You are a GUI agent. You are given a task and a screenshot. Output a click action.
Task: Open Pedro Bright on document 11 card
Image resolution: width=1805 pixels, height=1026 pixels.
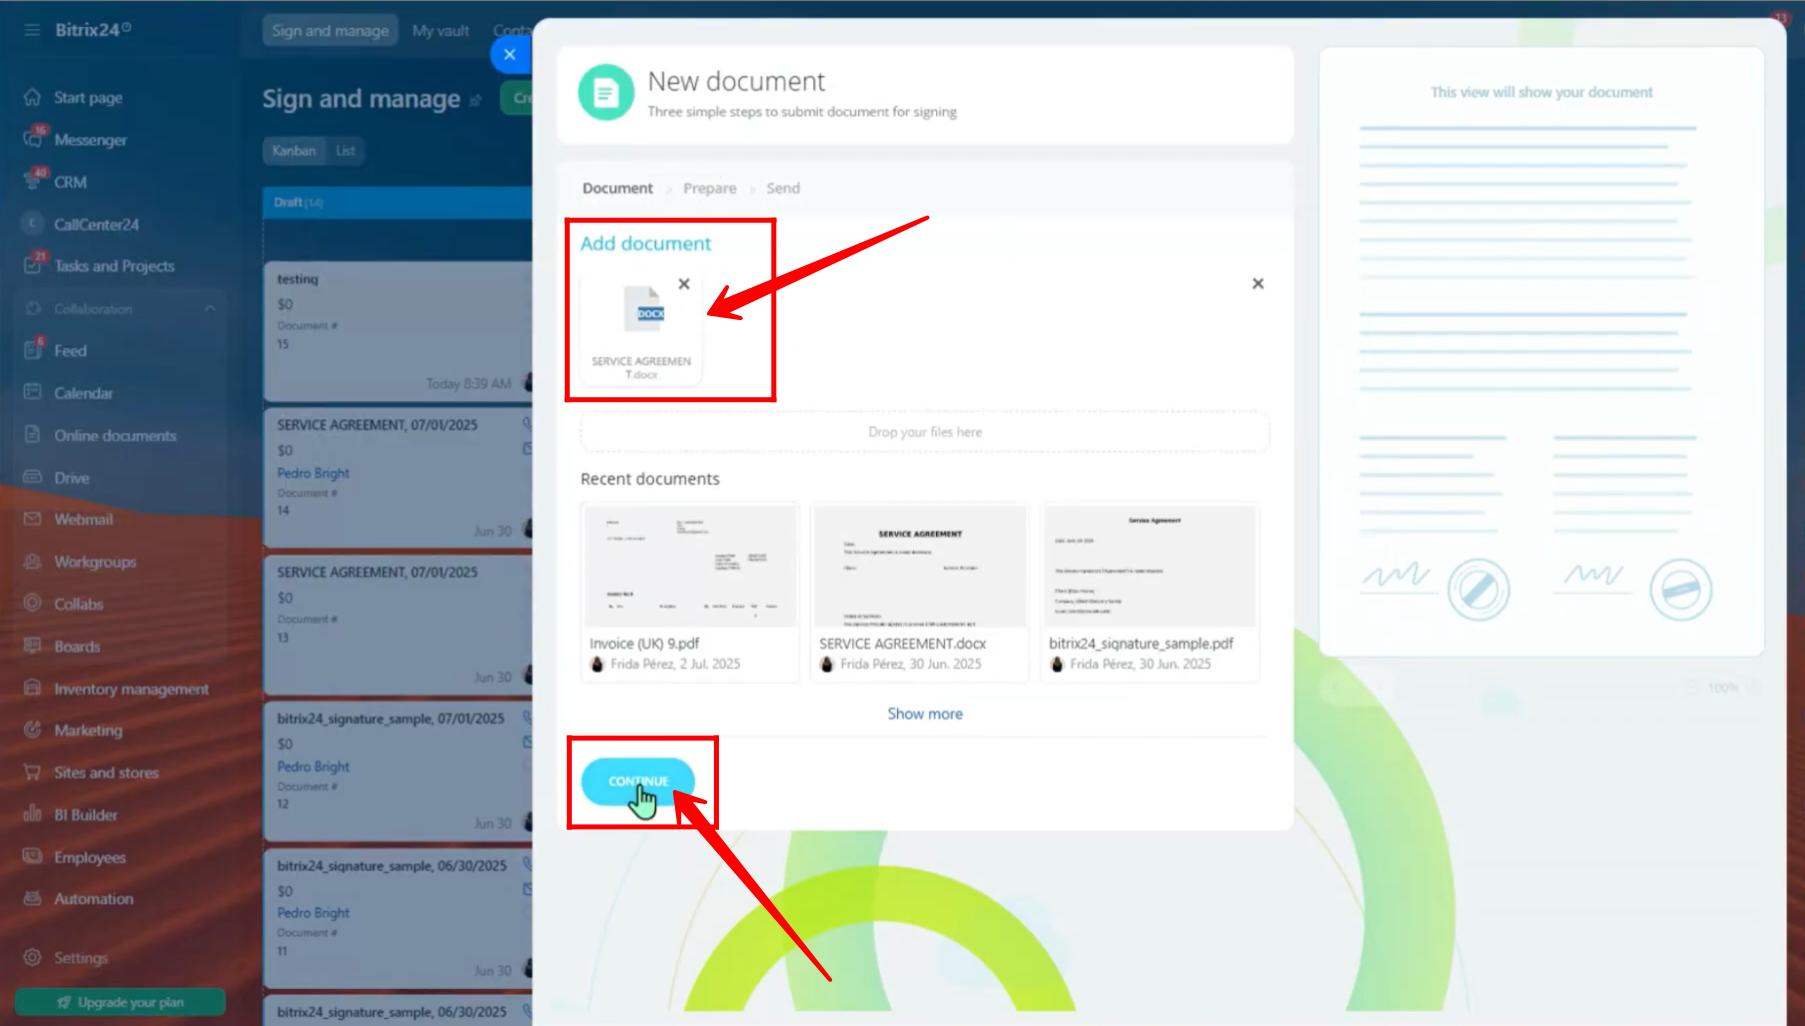click(x=313, y=913)
